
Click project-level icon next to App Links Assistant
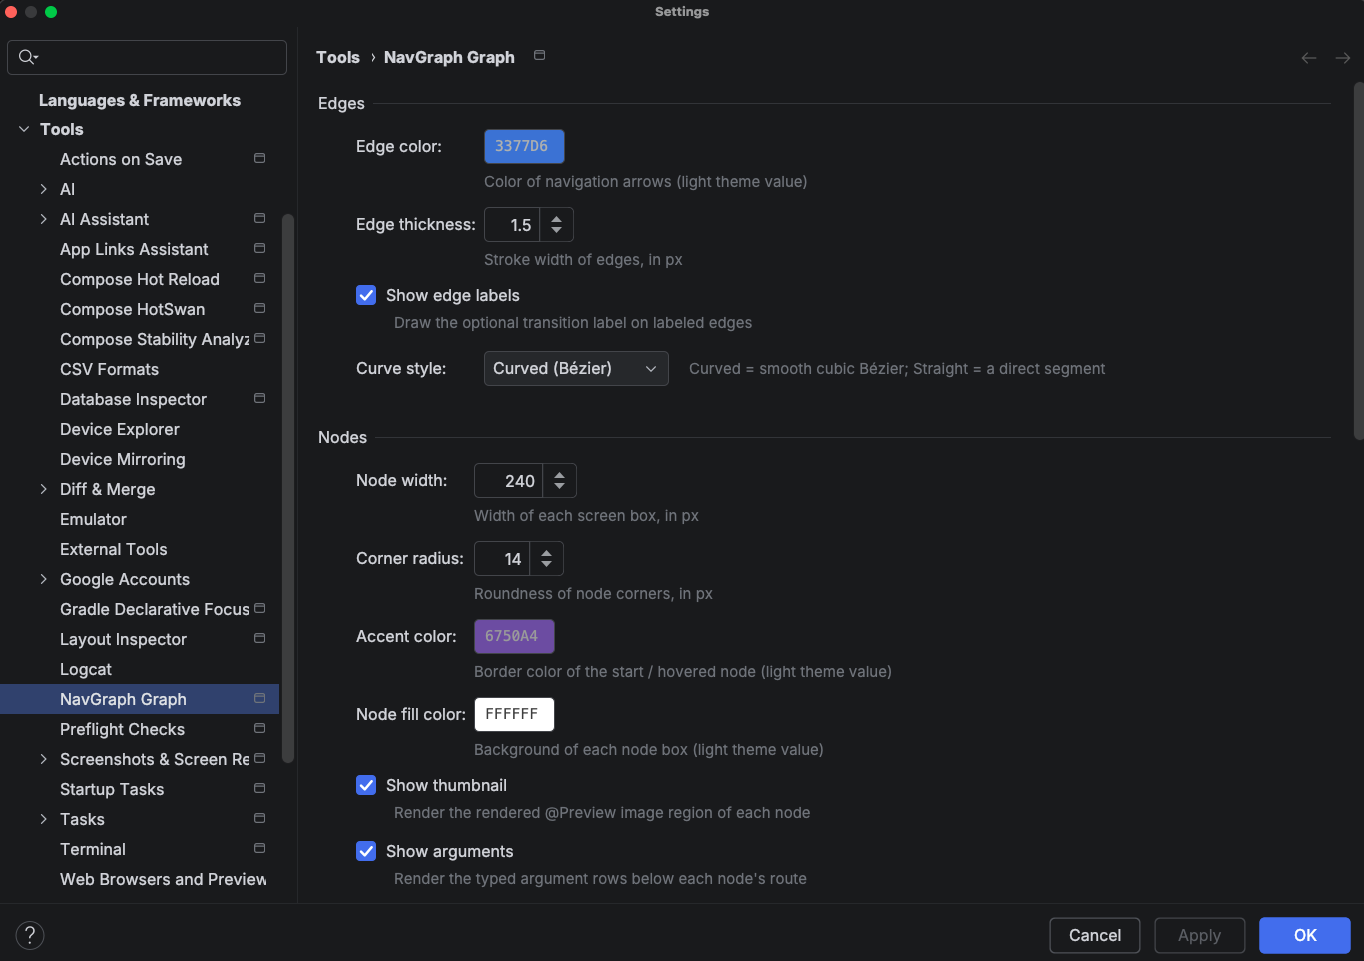tap(260, 248)
